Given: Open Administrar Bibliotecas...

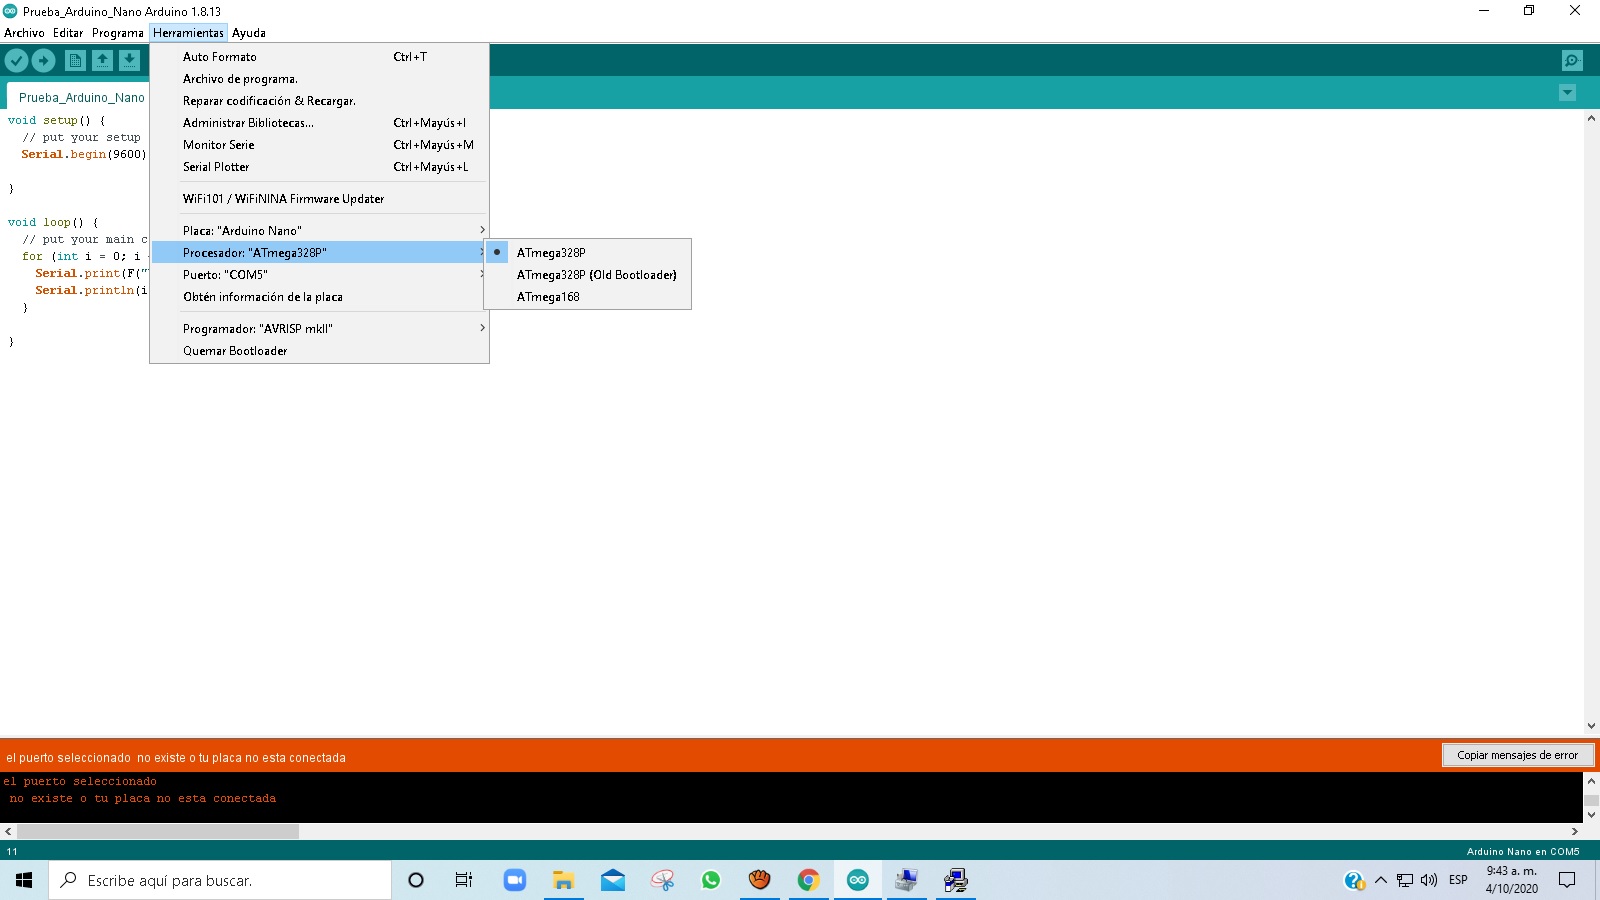Looking at the screenshot, I should pyautogui.click(x=319, y=122).
